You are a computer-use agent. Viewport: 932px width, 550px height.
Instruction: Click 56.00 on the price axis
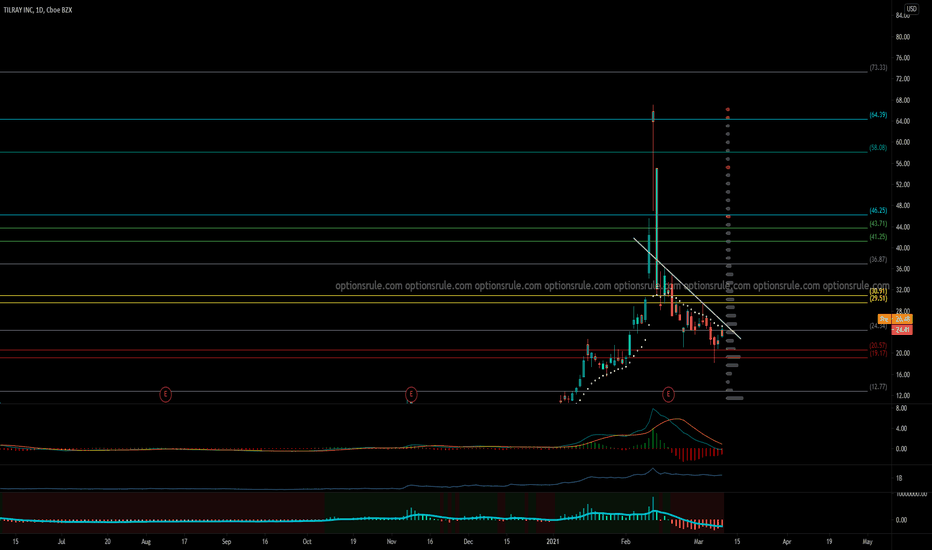[x=902, y=164]
